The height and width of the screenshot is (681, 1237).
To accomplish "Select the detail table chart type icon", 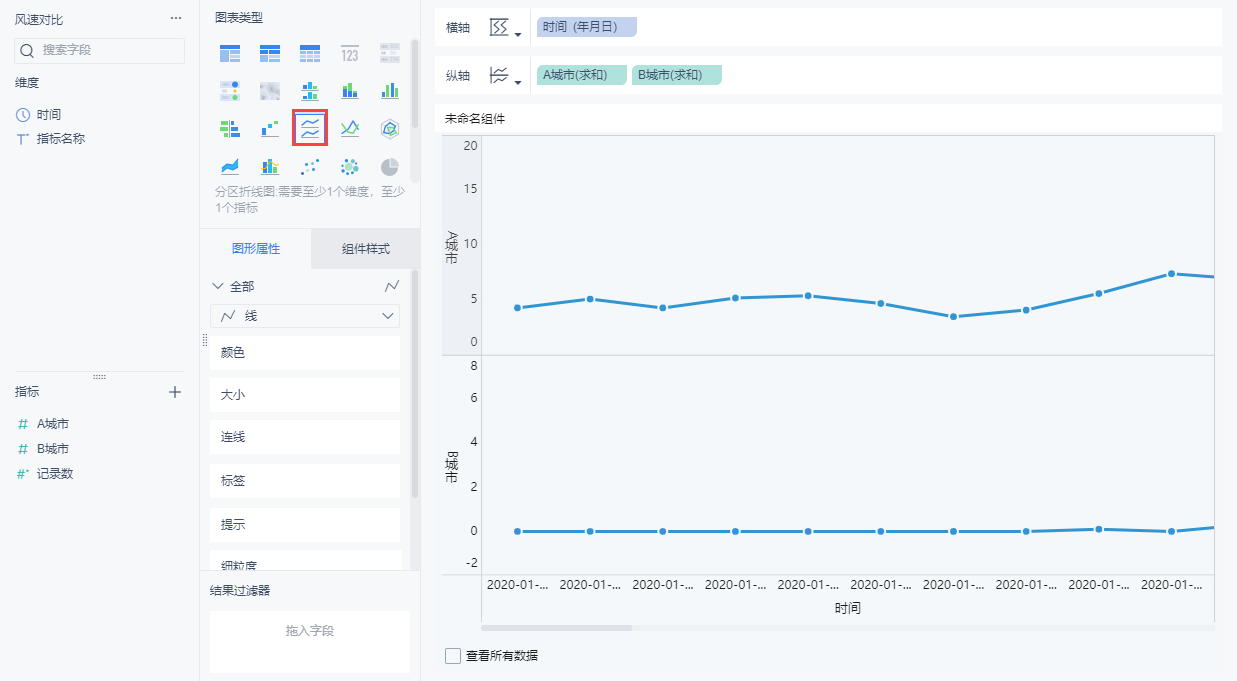I will pos(310,53).
